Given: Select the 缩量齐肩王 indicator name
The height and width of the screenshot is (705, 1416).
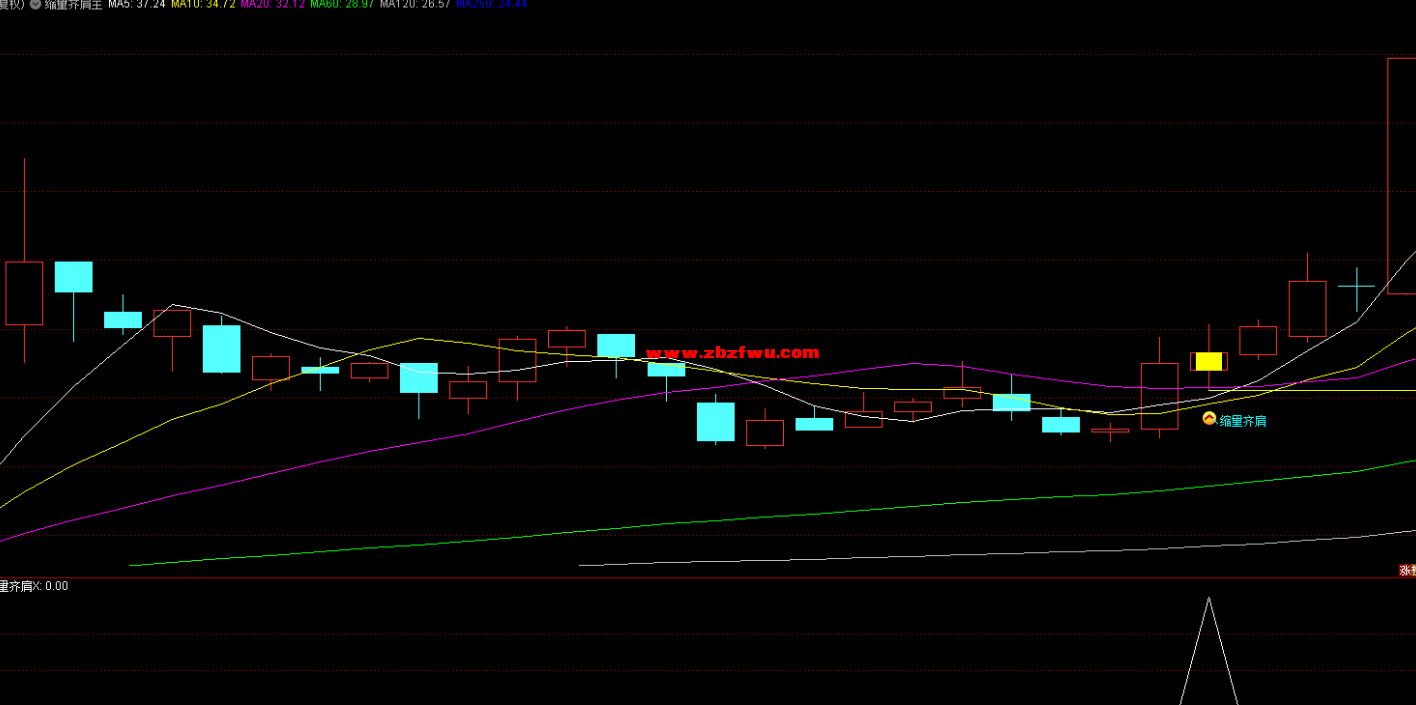Looking at the screenshot, I should (73, 5).
